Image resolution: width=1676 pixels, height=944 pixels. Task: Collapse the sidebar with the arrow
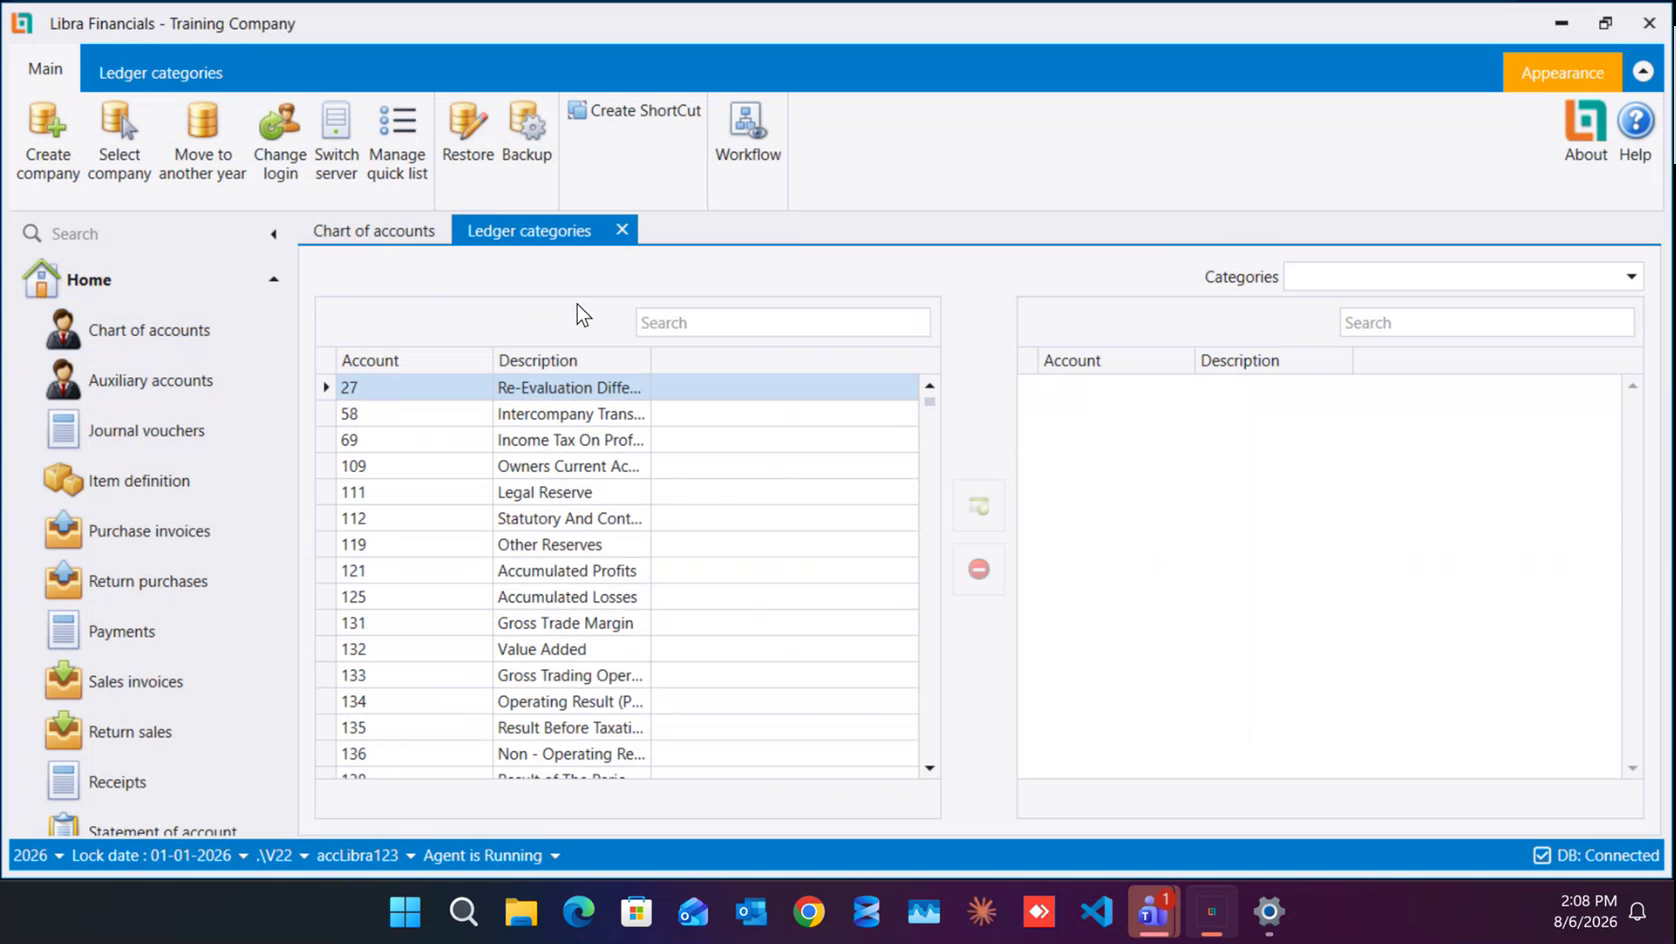[x=273, y=234]
